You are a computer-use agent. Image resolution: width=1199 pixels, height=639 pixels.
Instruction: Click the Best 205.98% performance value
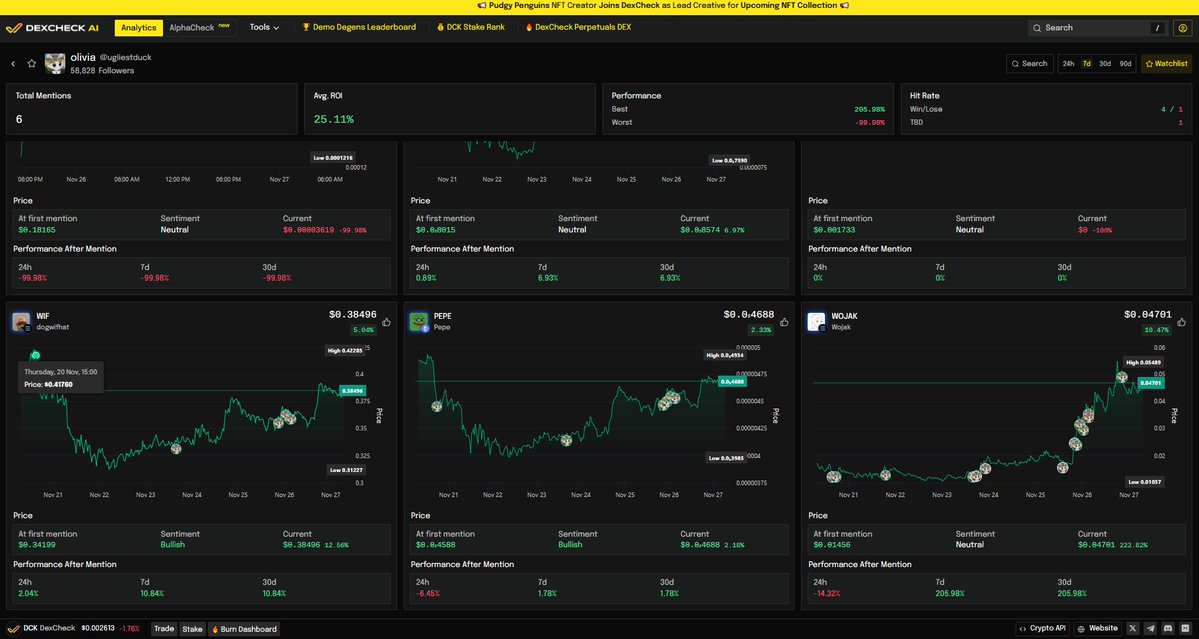pos(869,109)
